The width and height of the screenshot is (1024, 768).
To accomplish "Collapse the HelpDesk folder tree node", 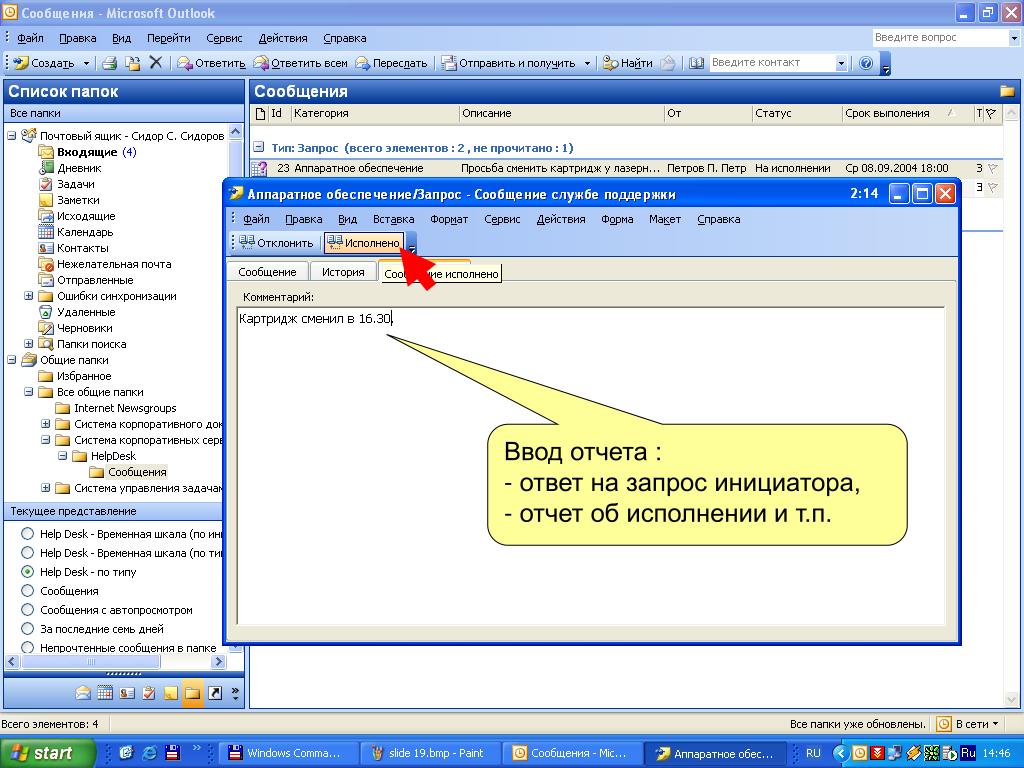I will coord(63,456).
